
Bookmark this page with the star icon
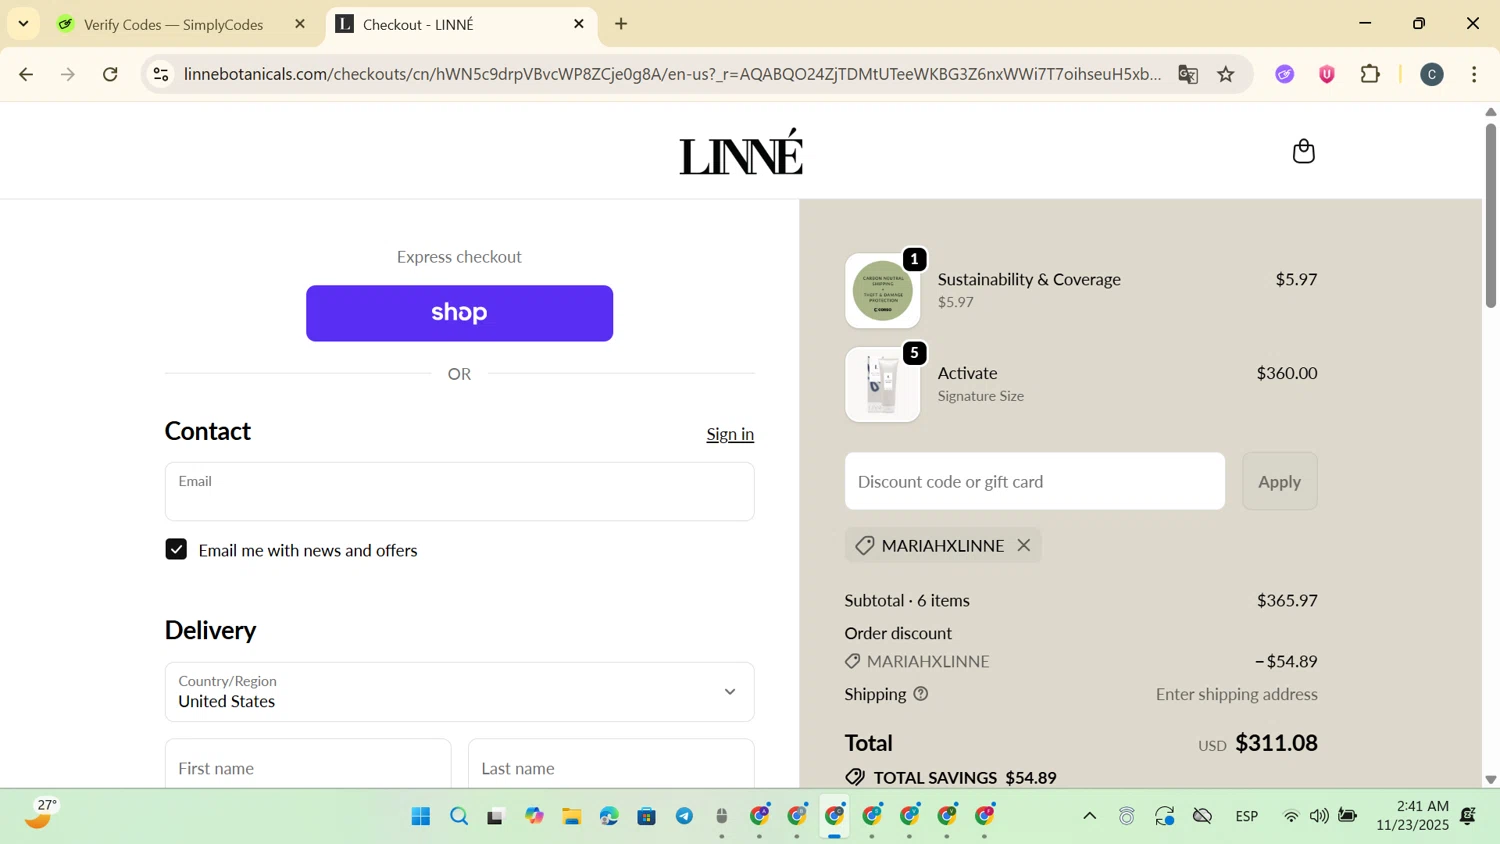(1226, 74)
